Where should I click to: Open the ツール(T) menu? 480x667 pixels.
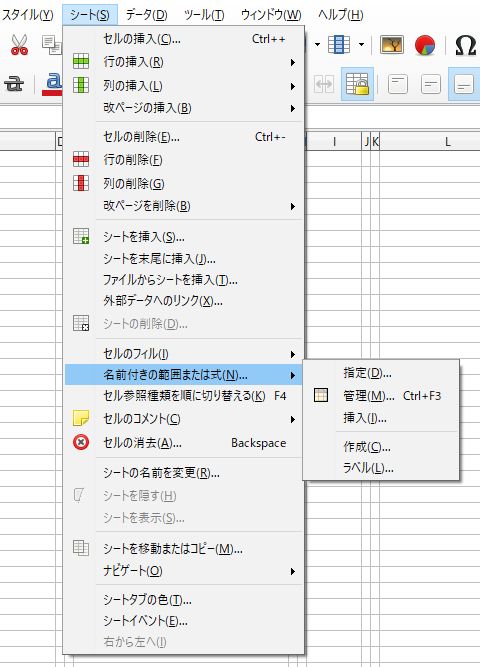tap(204, 15)
